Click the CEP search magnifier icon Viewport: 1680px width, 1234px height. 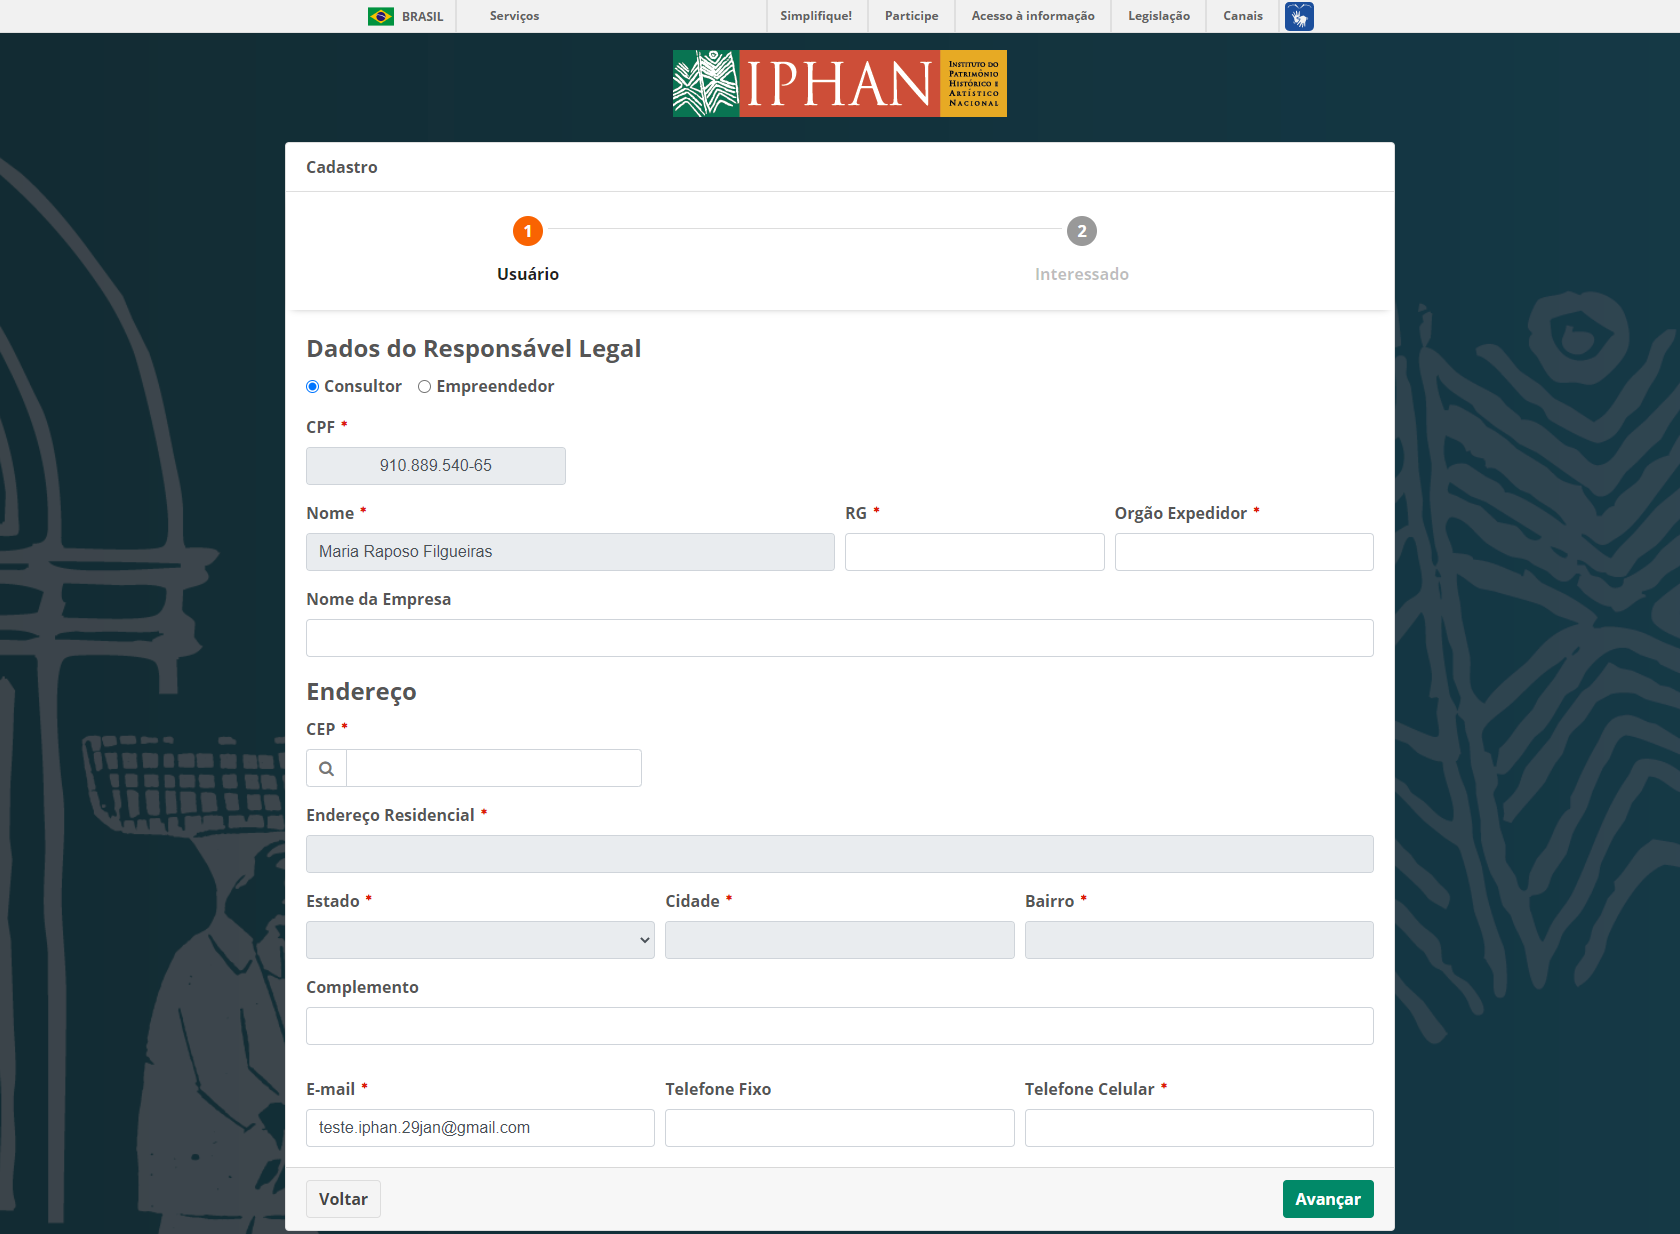pos(326,768)
